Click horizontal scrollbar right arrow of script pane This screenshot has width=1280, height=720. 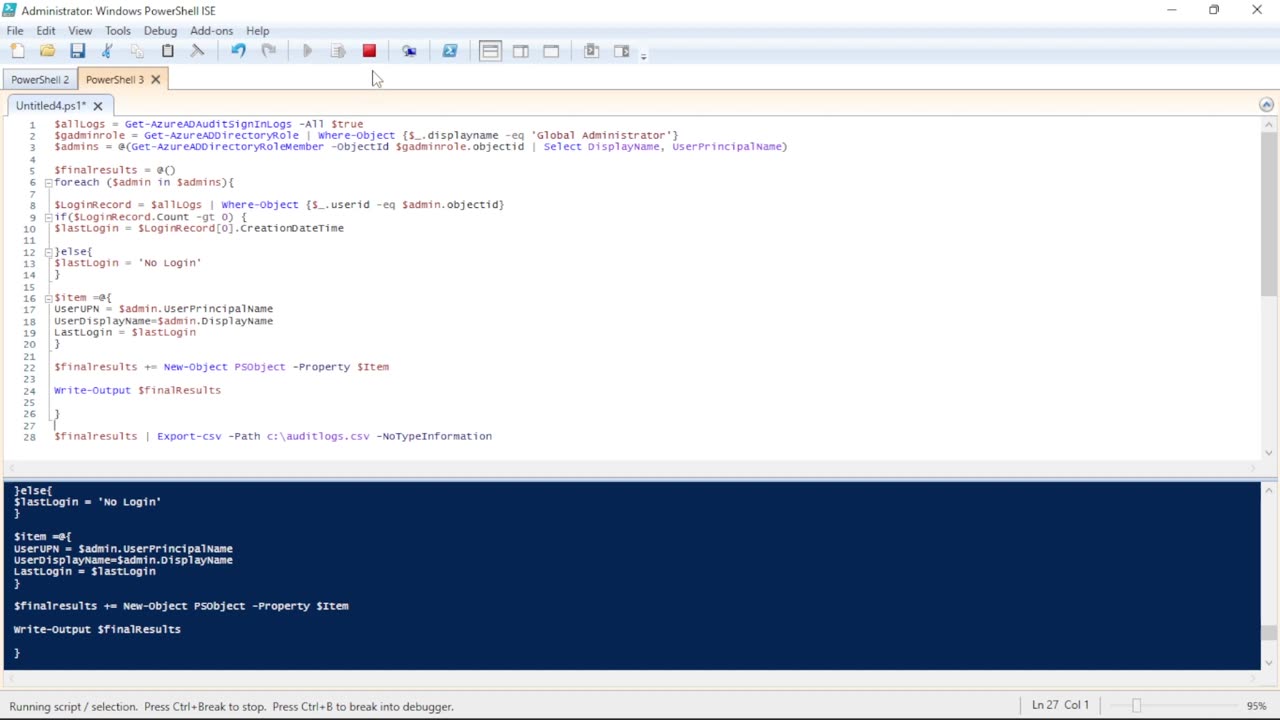pyautogui.click(x=1254, y=468)
